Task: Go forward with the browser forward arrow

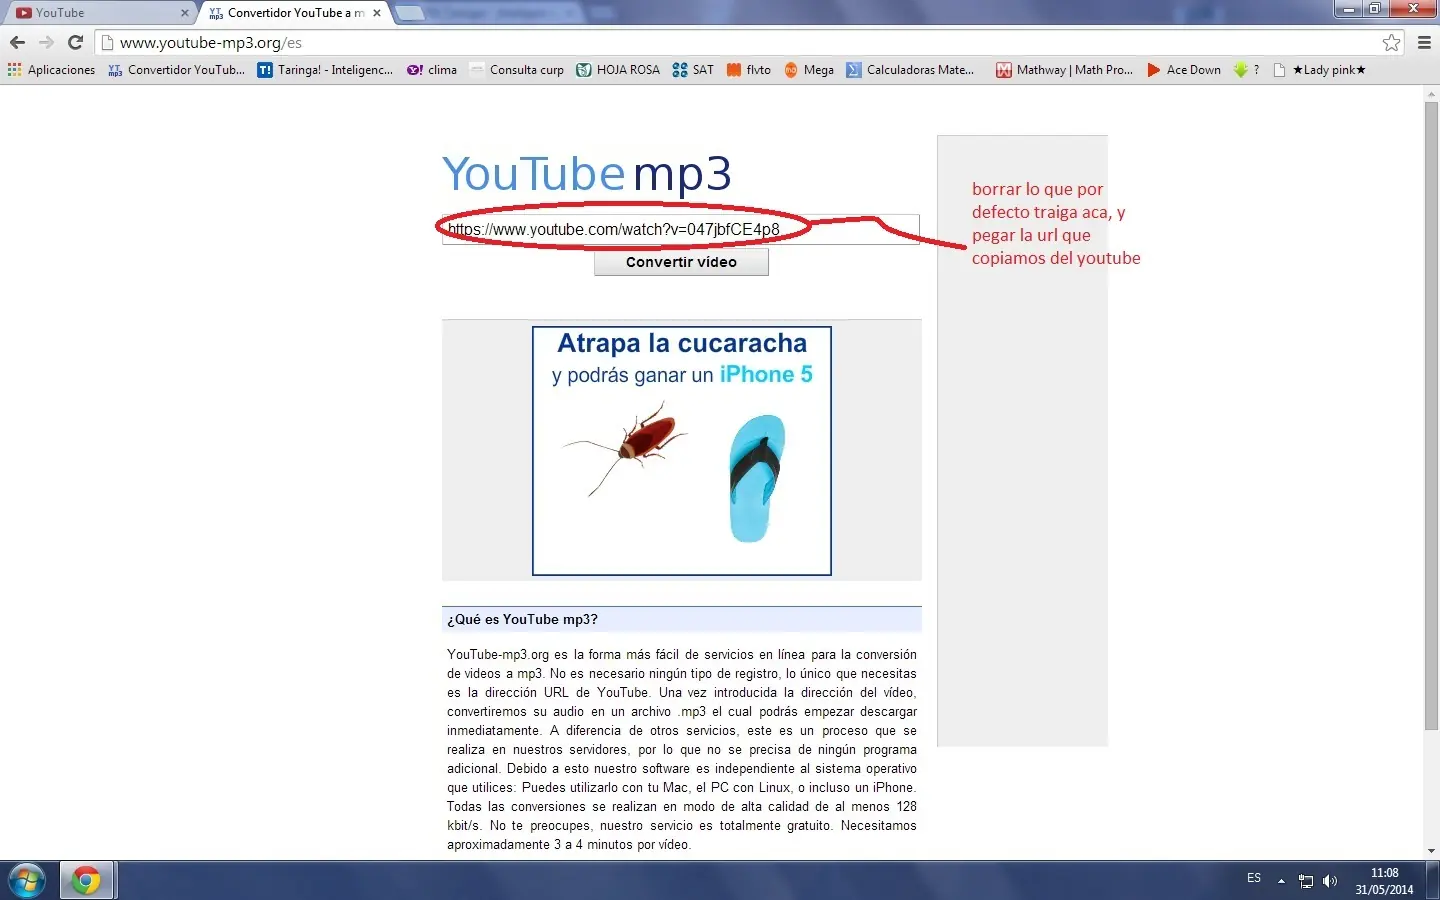Action: coord(46,42)
